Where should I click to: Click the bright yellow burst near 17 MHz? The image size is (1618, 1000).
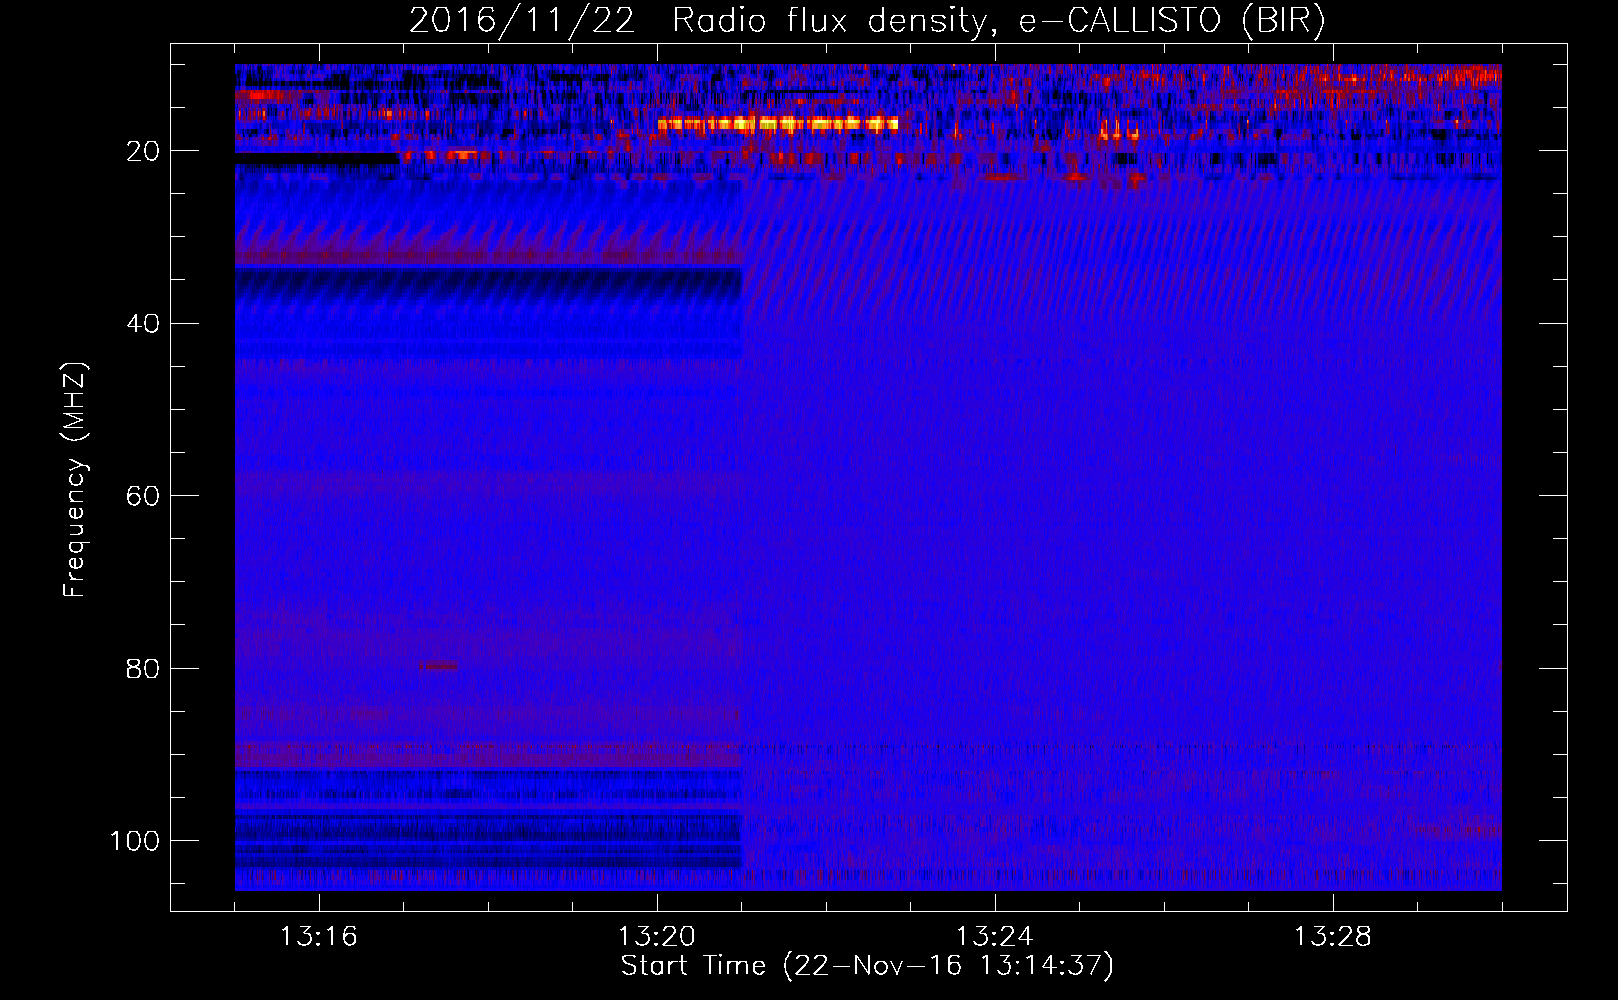778,124
